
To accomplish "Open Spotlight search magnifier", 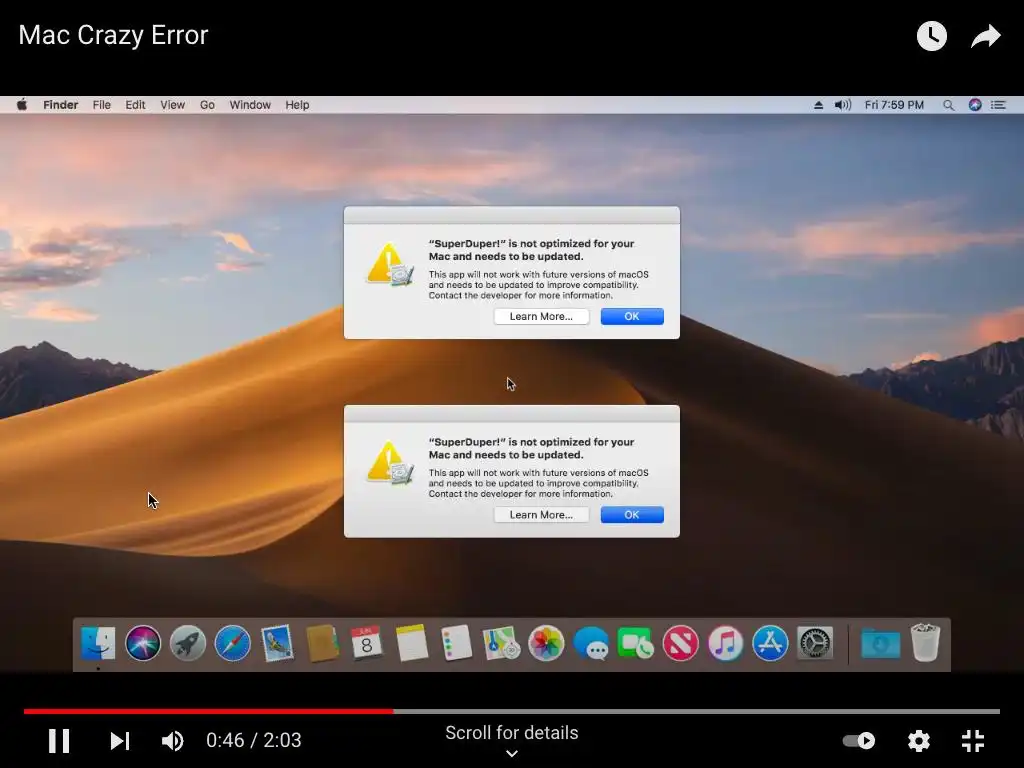I will pos(948,105).
